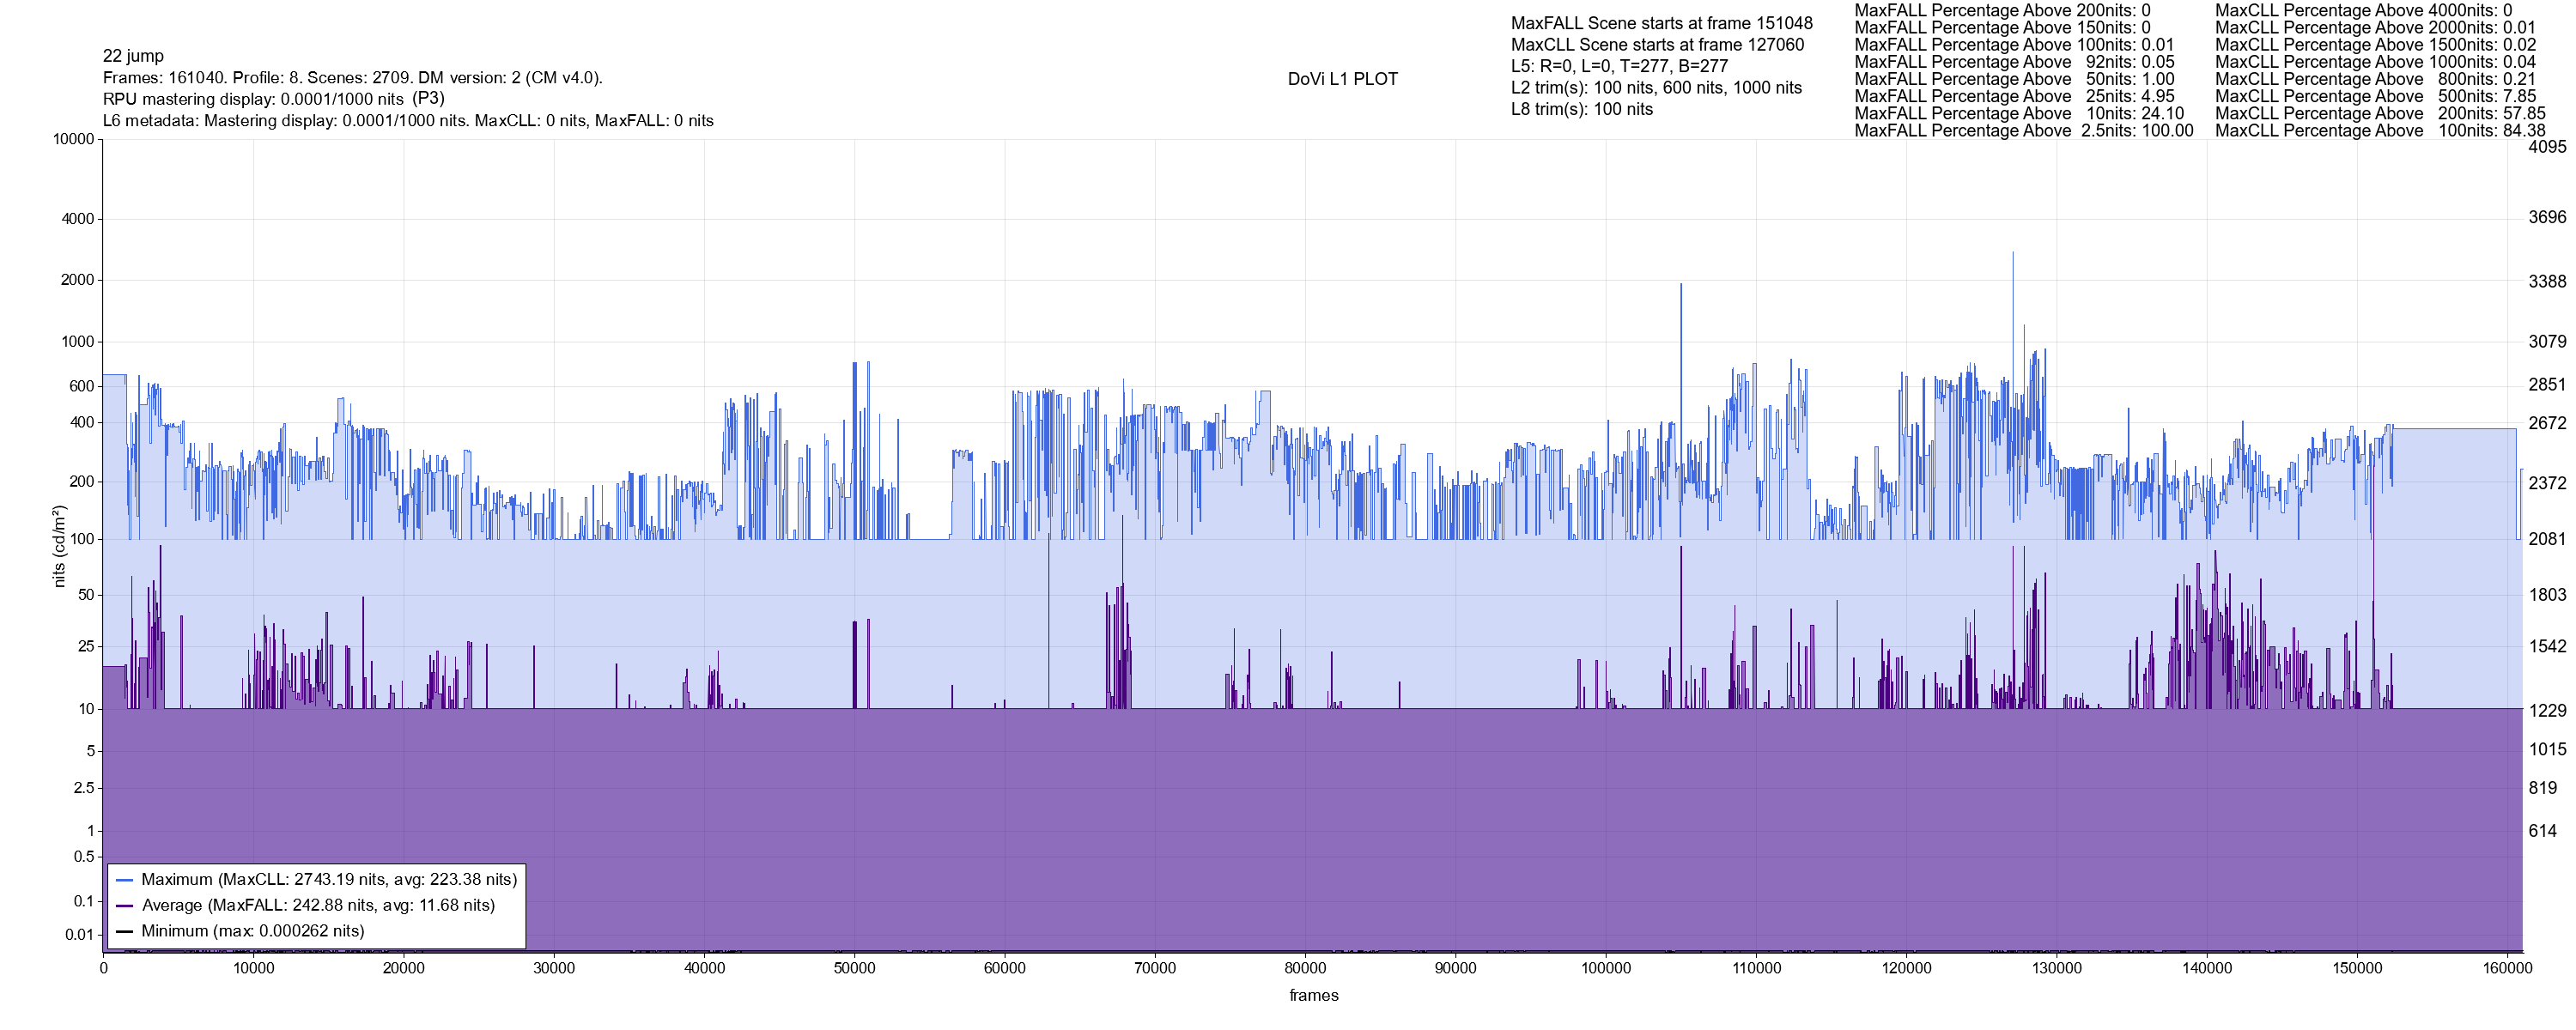Image resolution: width=2576 pixels, height=1030 pixels.
Task: Select the Minimum legend entry text
Action: click(x=252, y=932)
